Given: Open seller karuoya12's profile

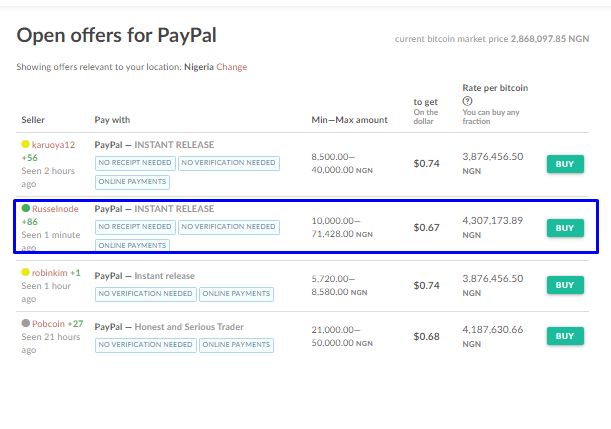Looking at the screenshot, I should pos(53,145).
